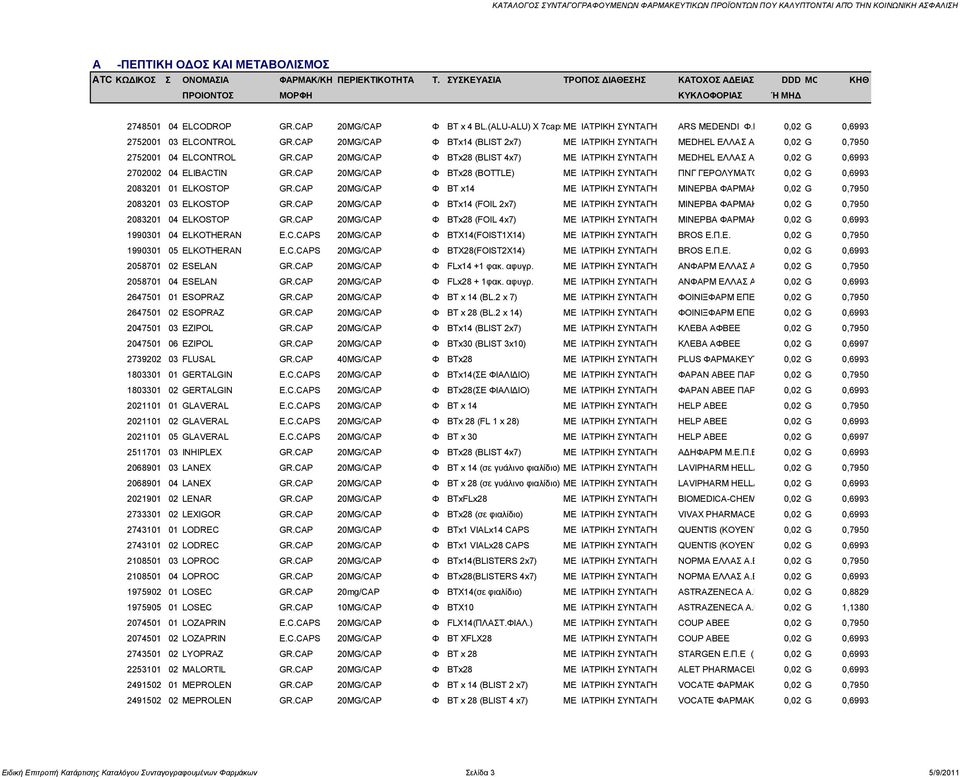The width and height of the screenshot is (960, 777).
Task: Click the ALET PHARMACEU license holder
Action: (x=716, y=670)
